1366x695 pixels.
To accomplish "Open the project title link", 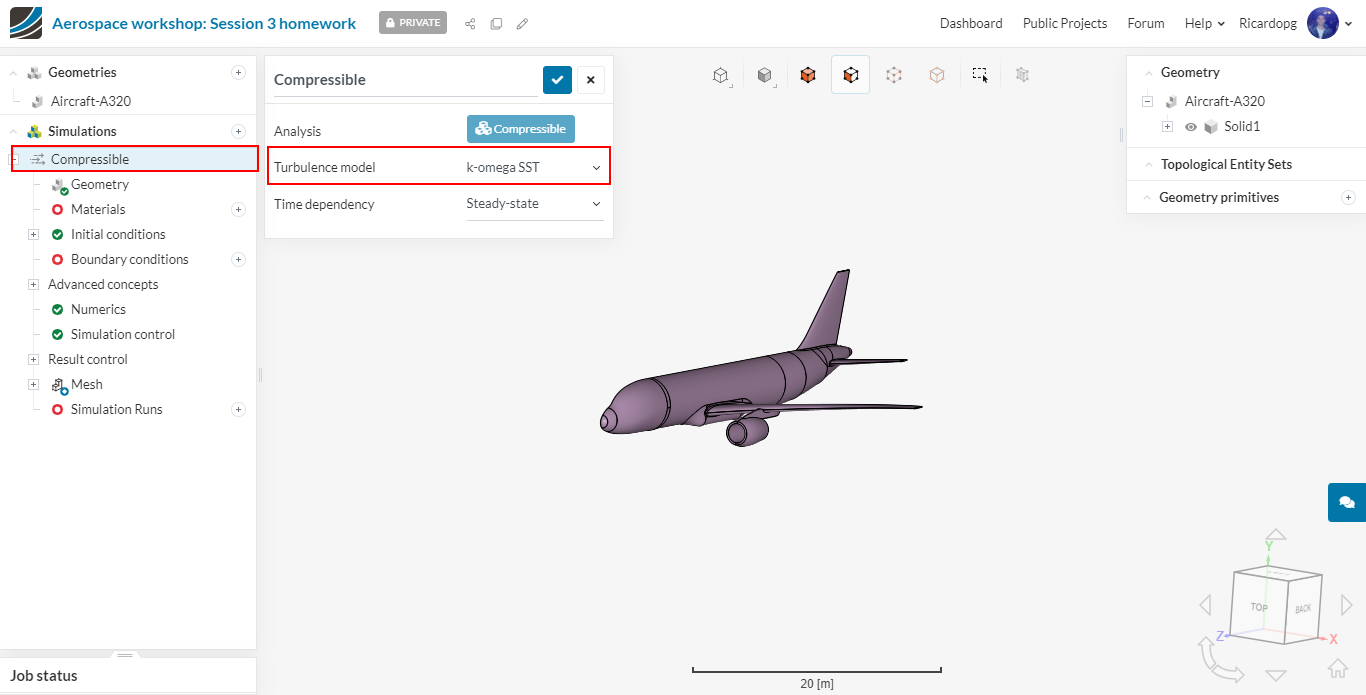I will (x=204, y=23).
